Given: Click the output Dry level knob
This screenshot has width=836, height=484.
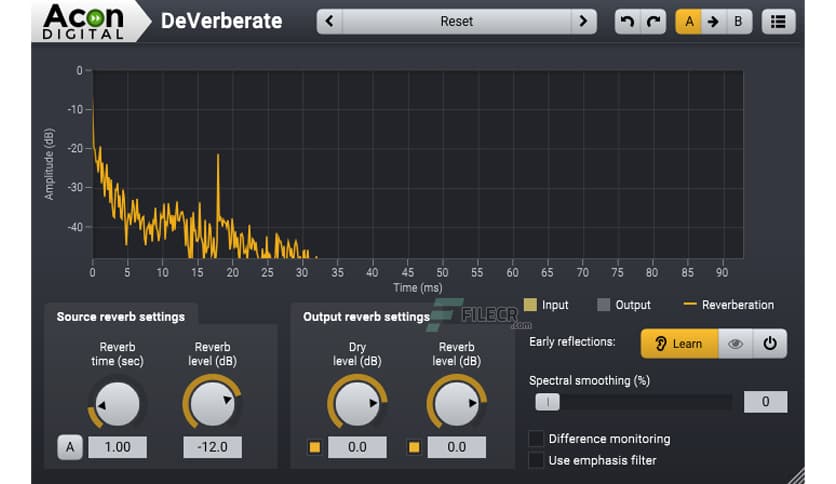Looking at the screenshot, I should (x=357, y=404).
